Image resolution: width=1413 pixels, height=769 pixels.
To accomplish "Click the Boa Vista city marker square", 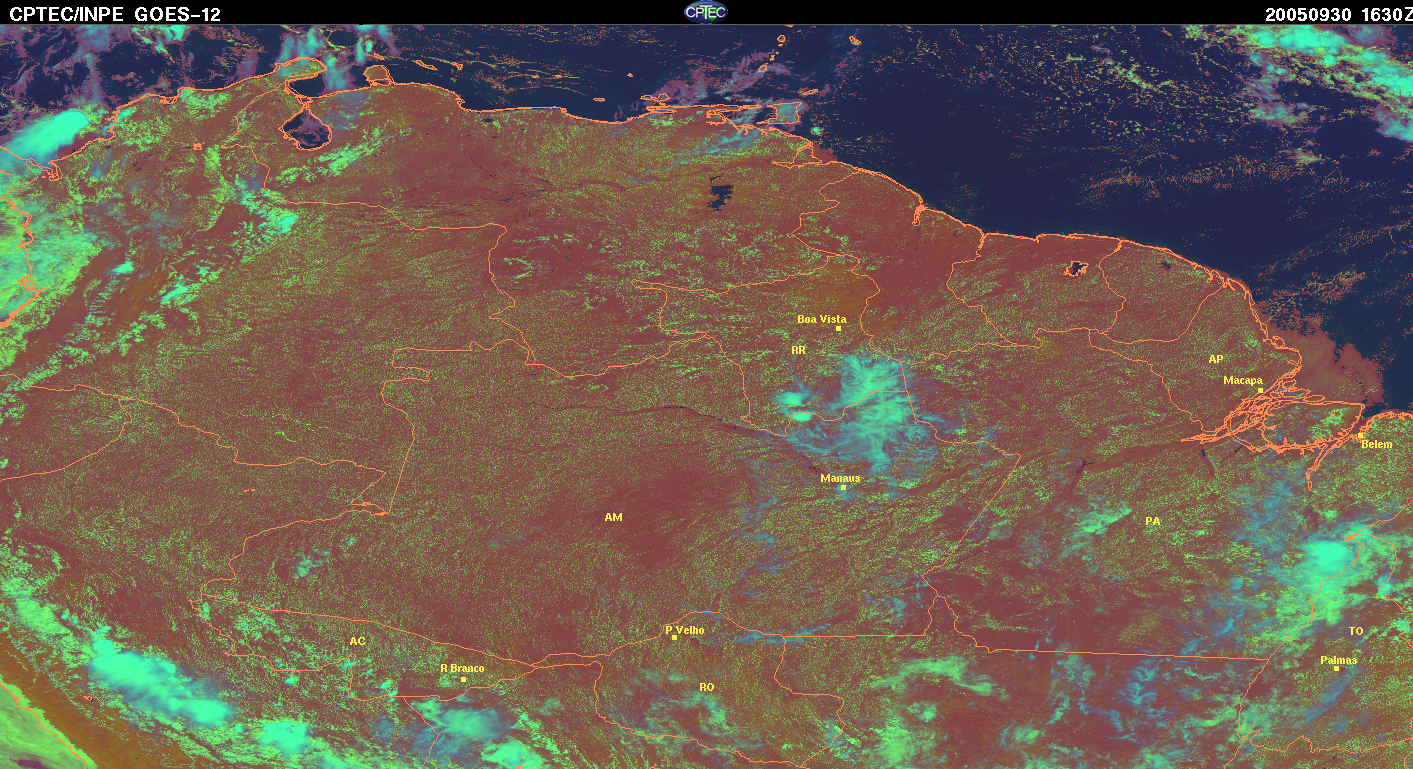I will (x=838, y=329).
